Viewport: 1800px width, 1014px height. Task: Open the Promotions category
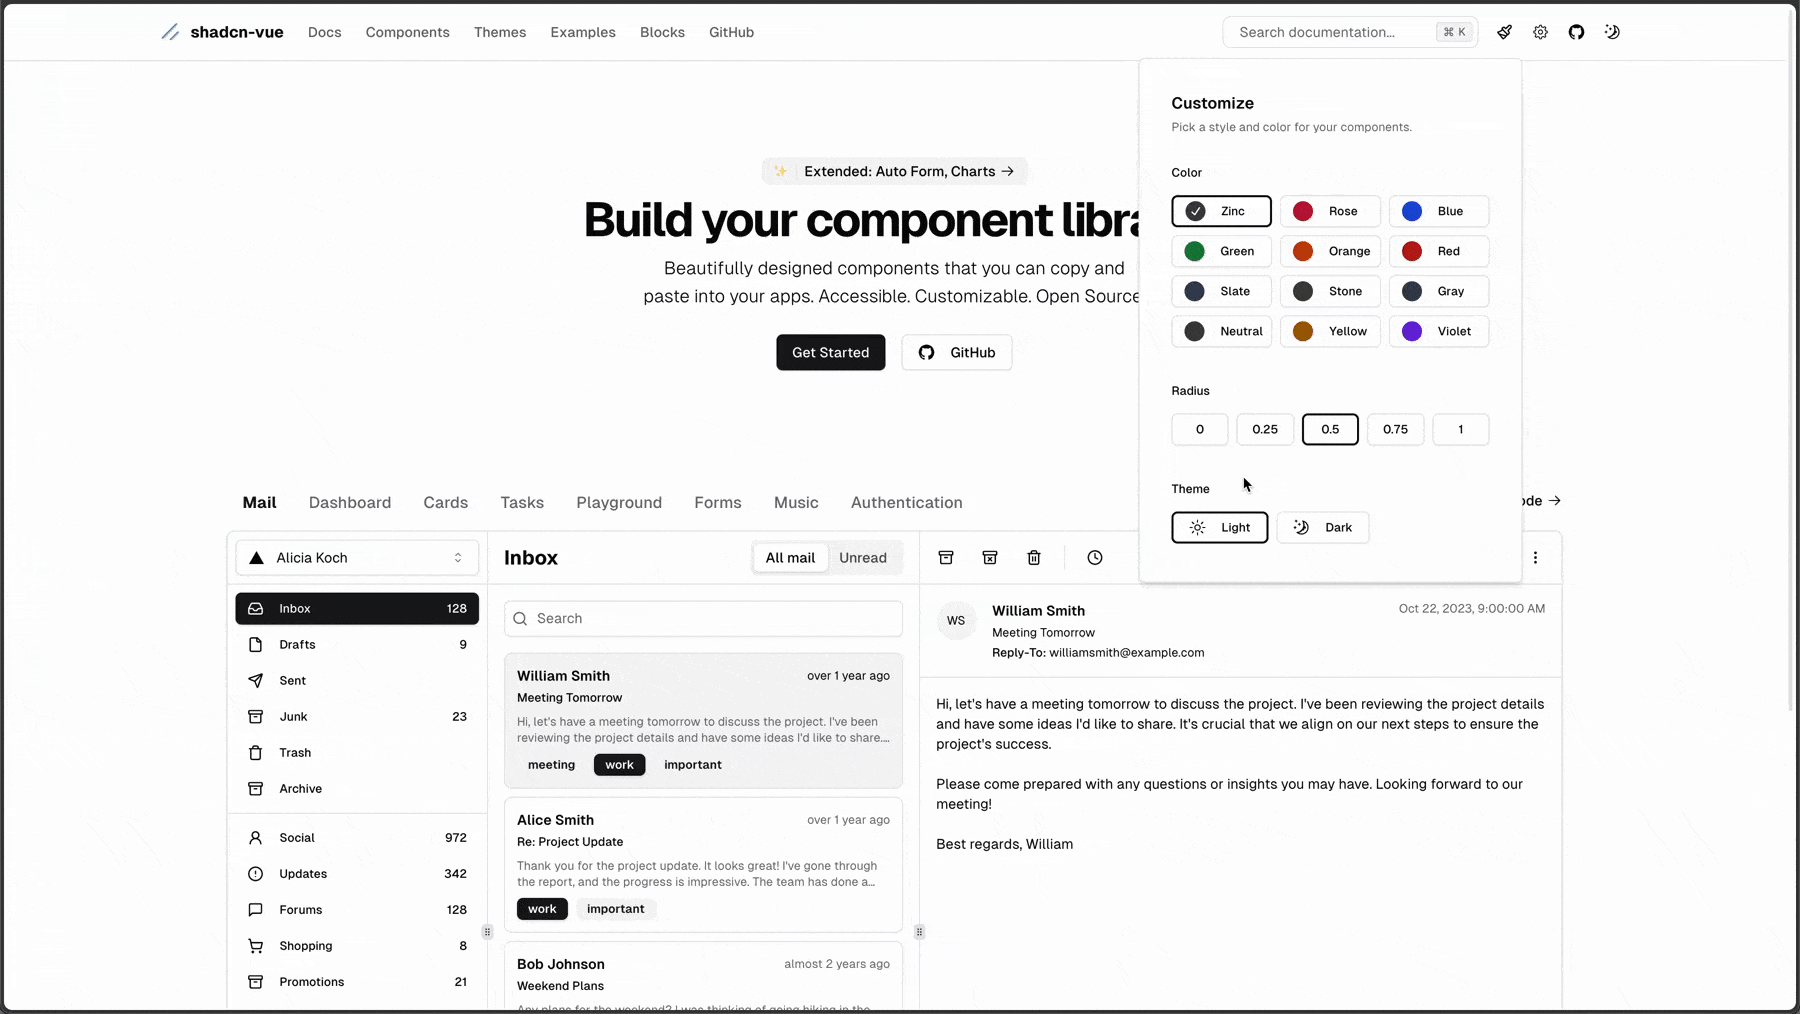pyautogui.click(x=357, y=981)
